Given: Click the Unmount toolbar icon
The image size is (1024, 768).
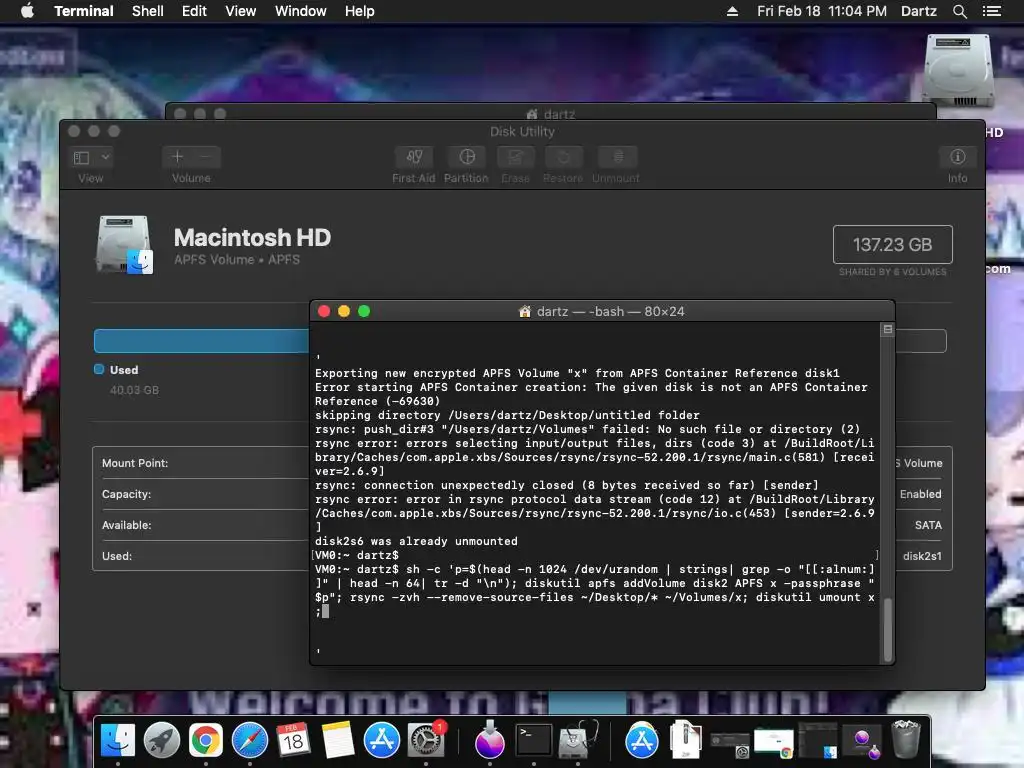Looking at the screenshot, I should 617,157.
